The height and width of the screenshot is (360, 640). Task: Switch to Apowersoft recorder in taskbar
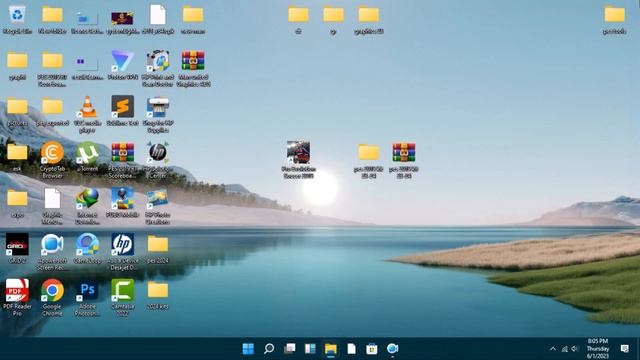tap(392, 349)
